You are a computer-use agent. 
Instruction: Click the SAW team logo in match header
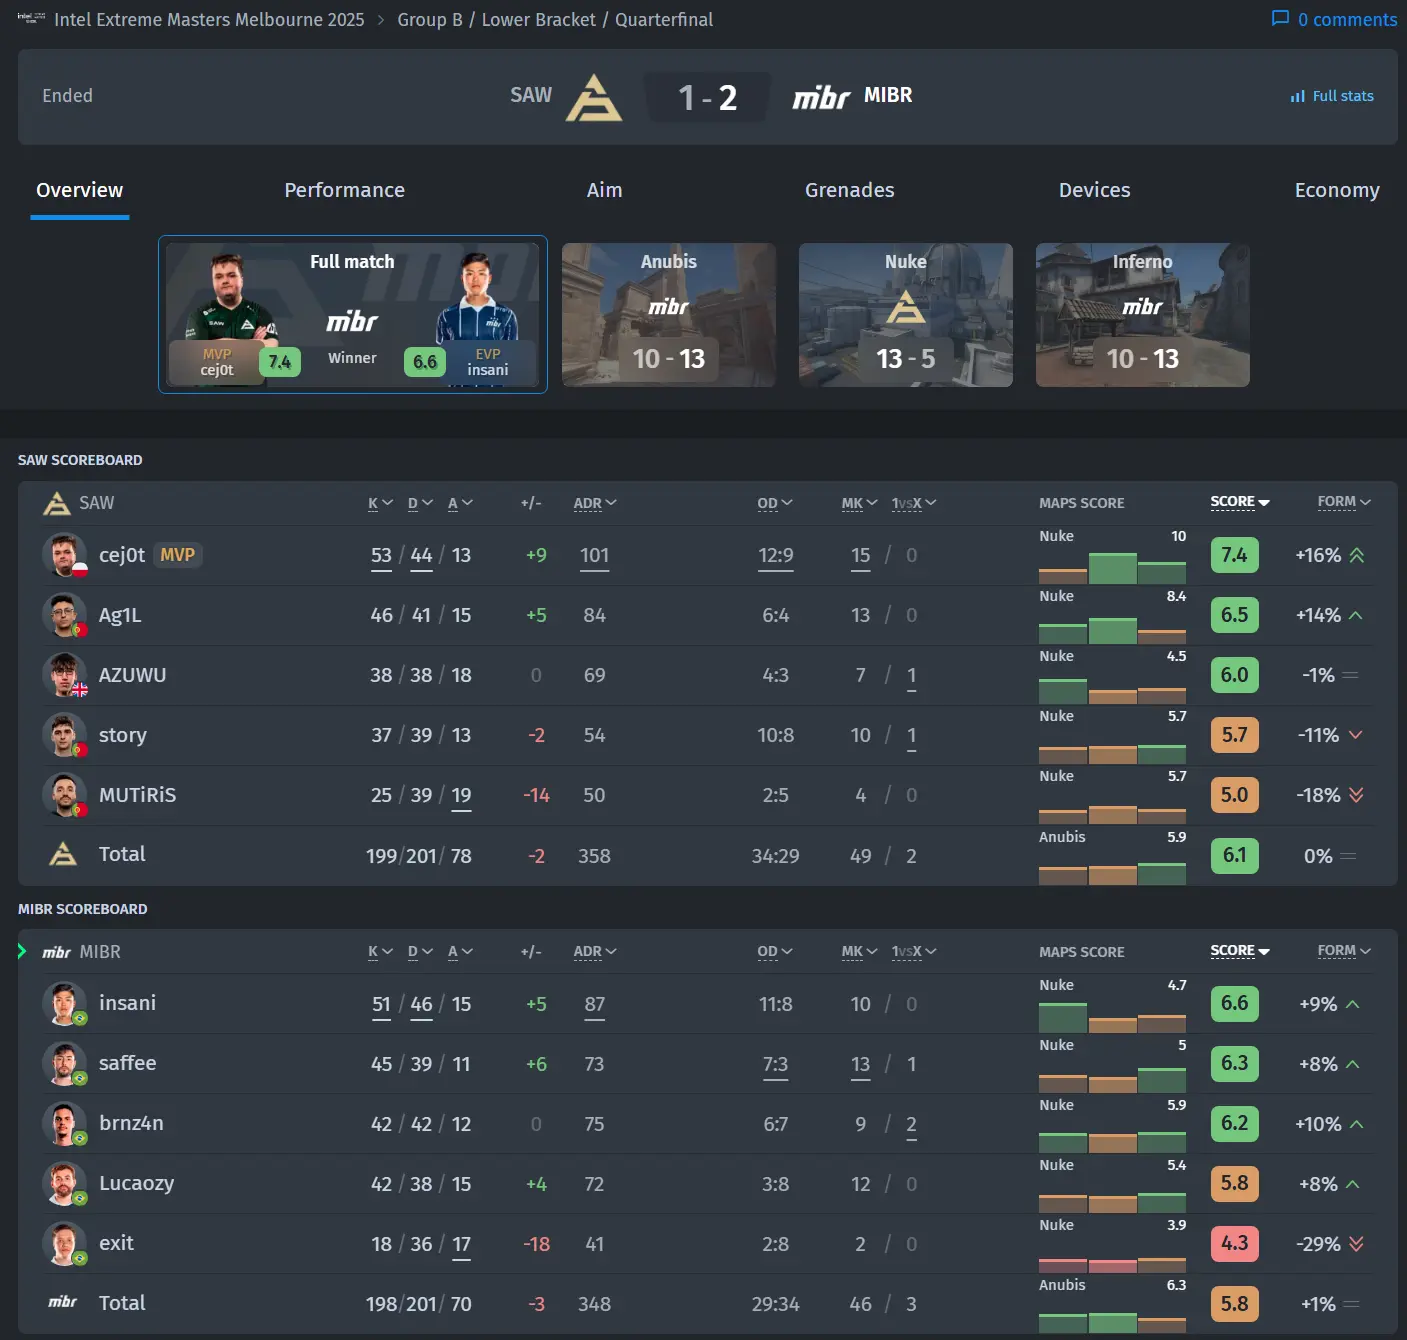[x=594, y=97]
